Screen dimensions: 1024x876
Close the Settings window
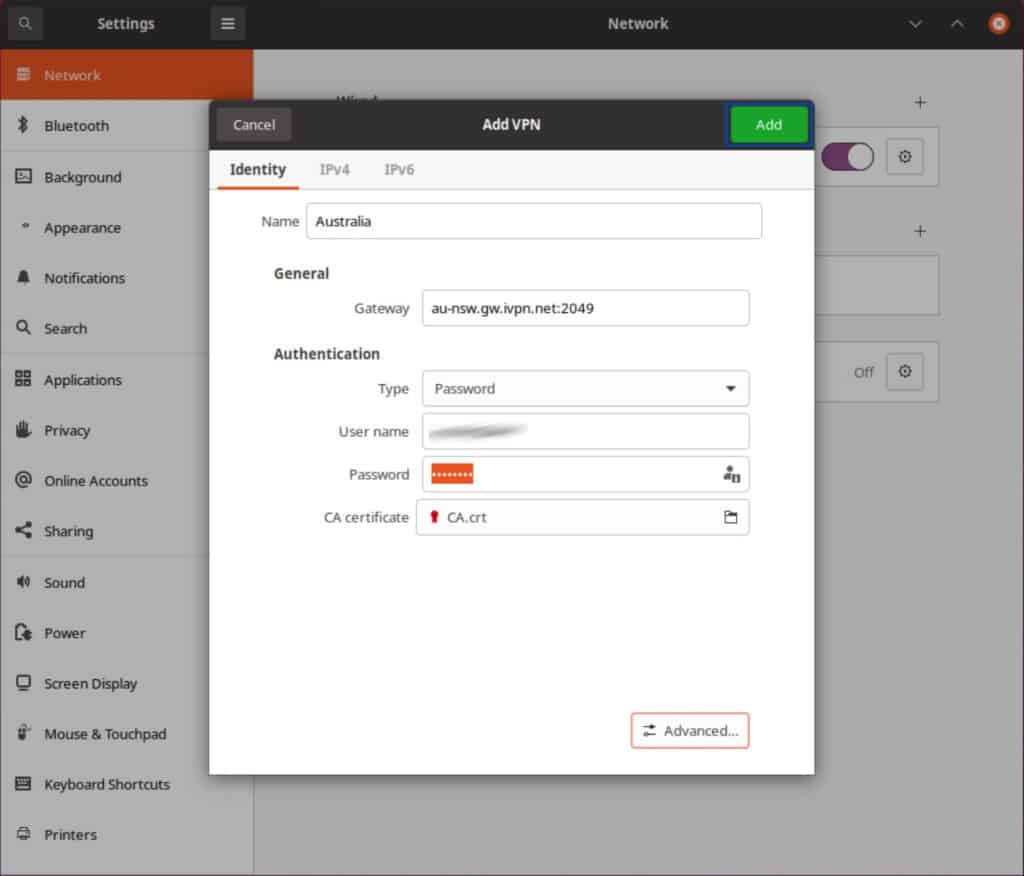click(x=998, y=24)
